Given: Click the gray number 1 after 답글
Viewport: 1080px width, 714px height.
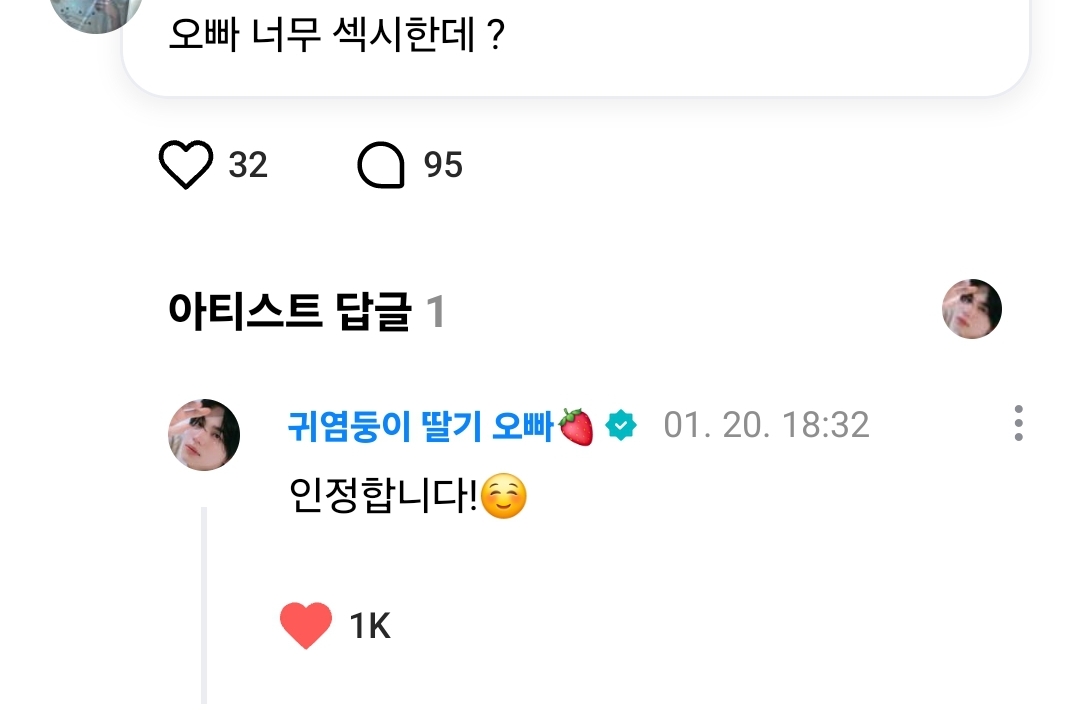Looking at the screenshot, I should 435,313.
